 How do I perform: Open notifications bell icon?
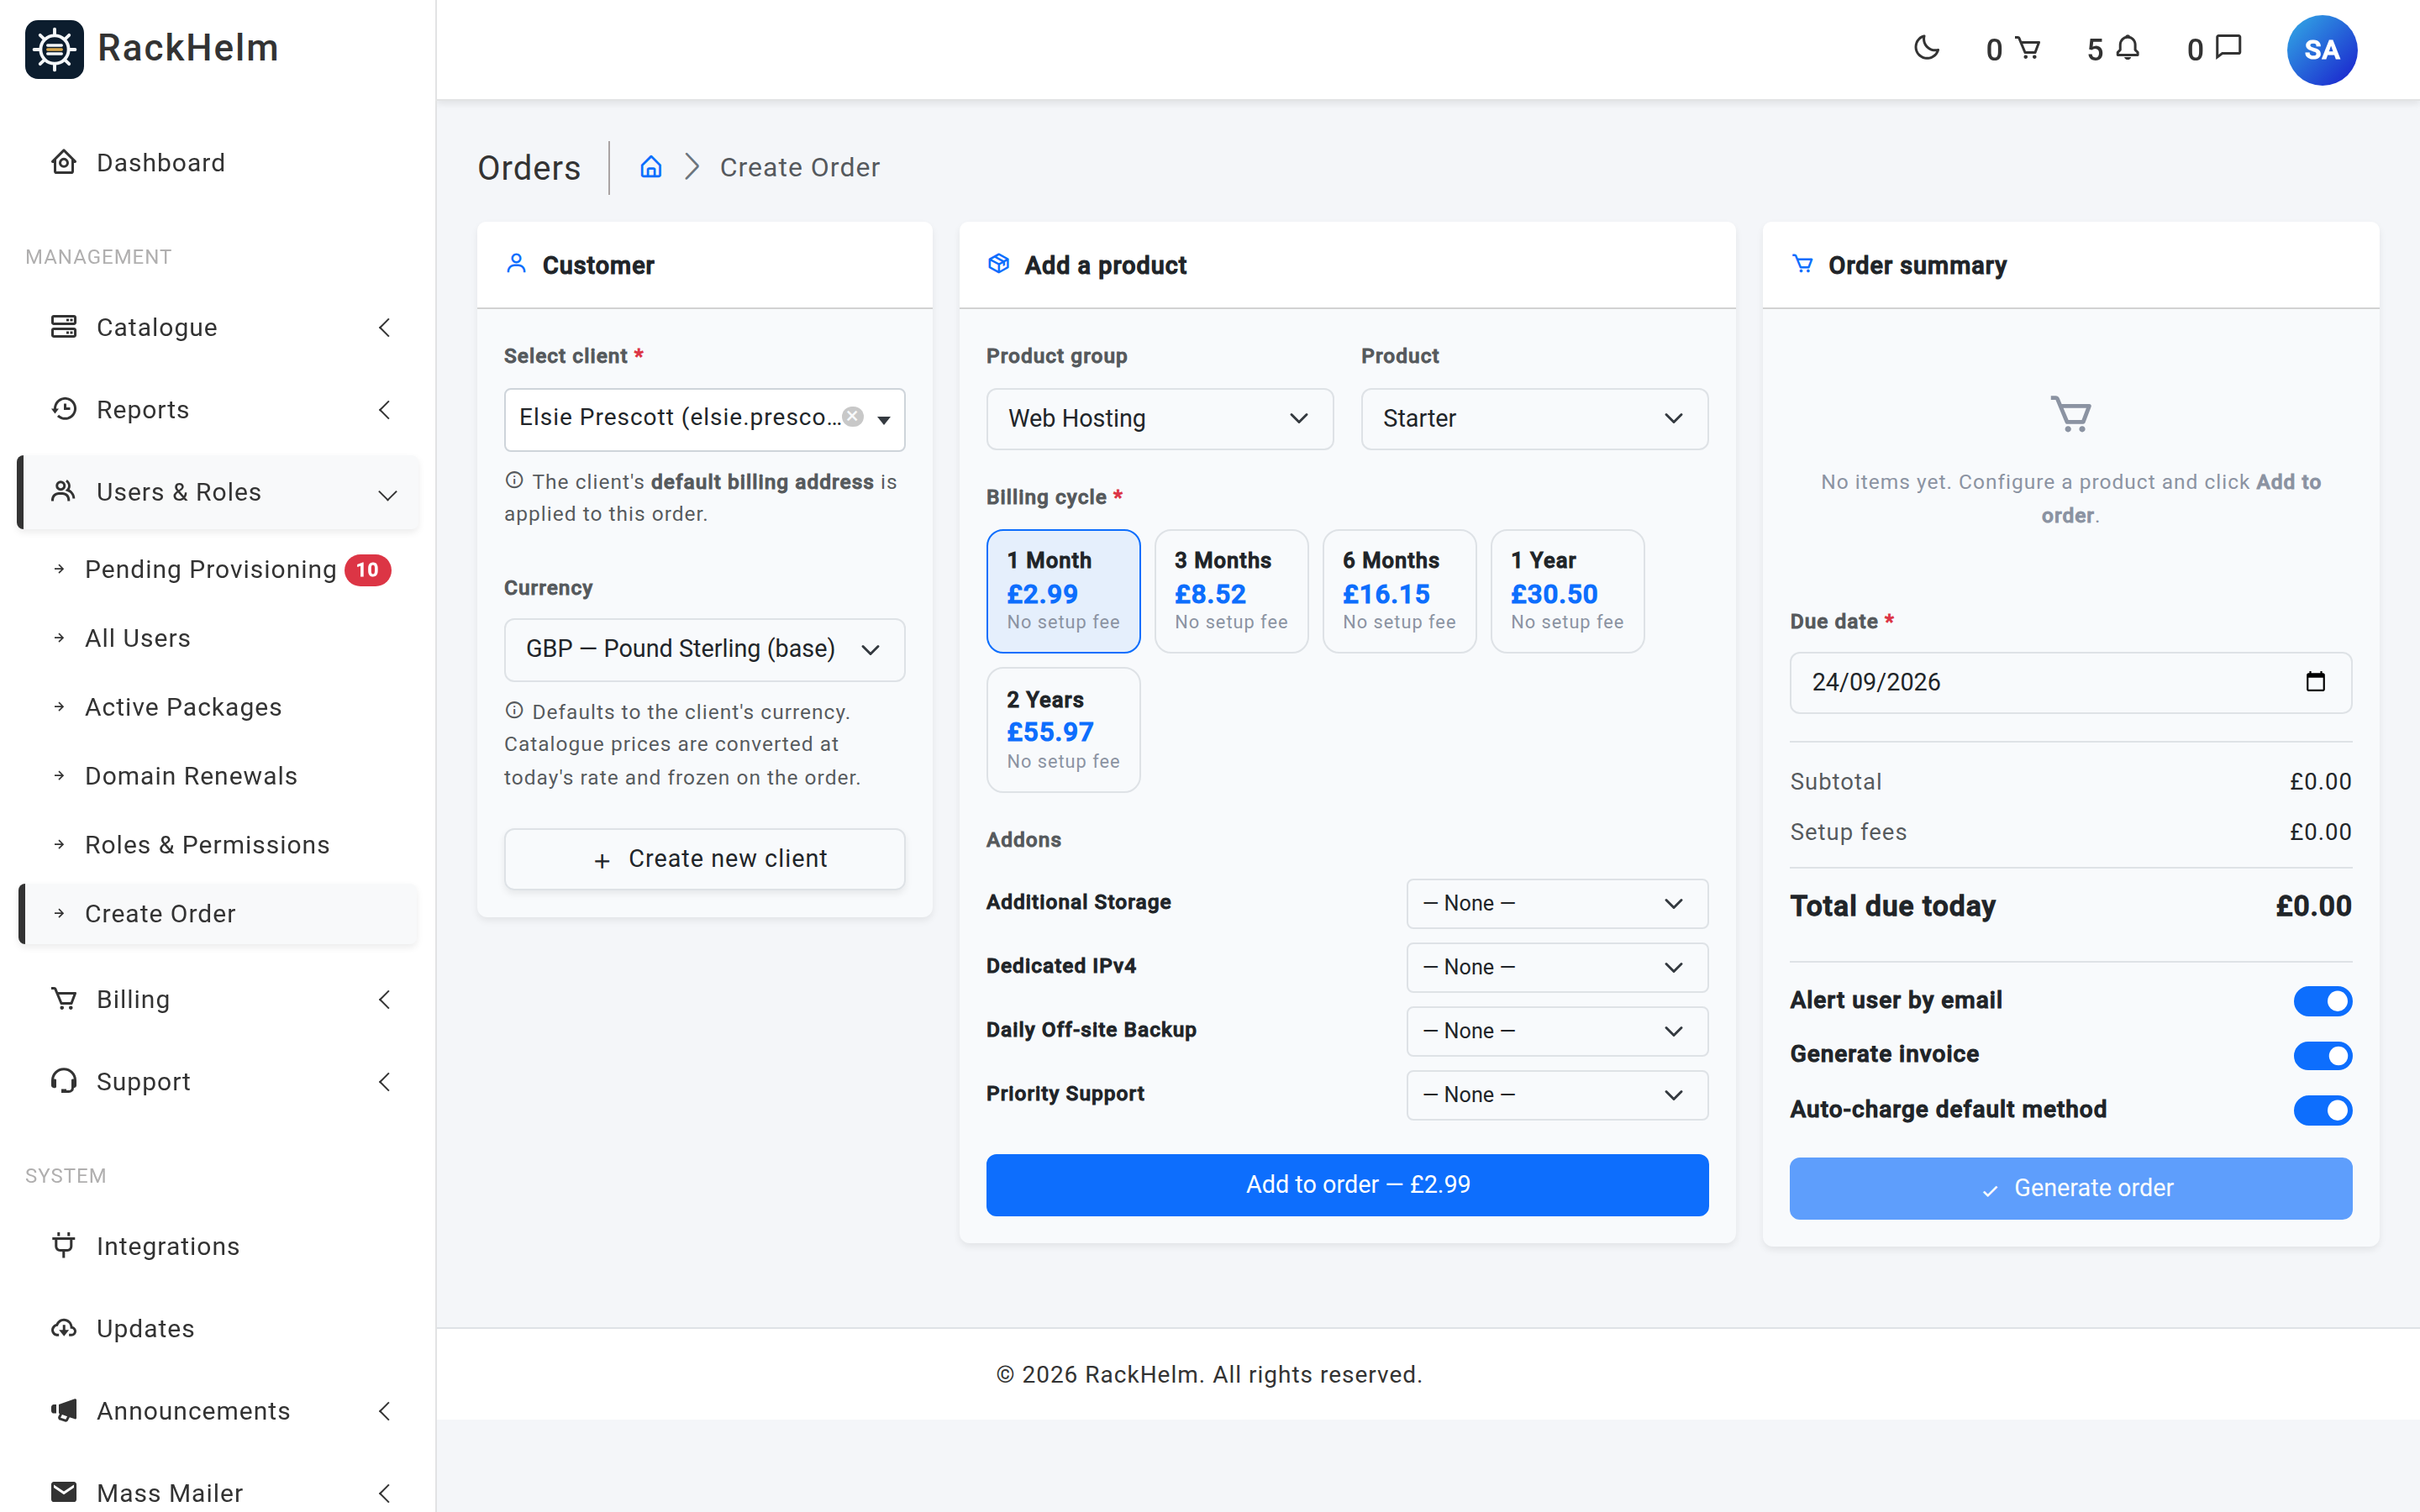tap(2128, 48)
